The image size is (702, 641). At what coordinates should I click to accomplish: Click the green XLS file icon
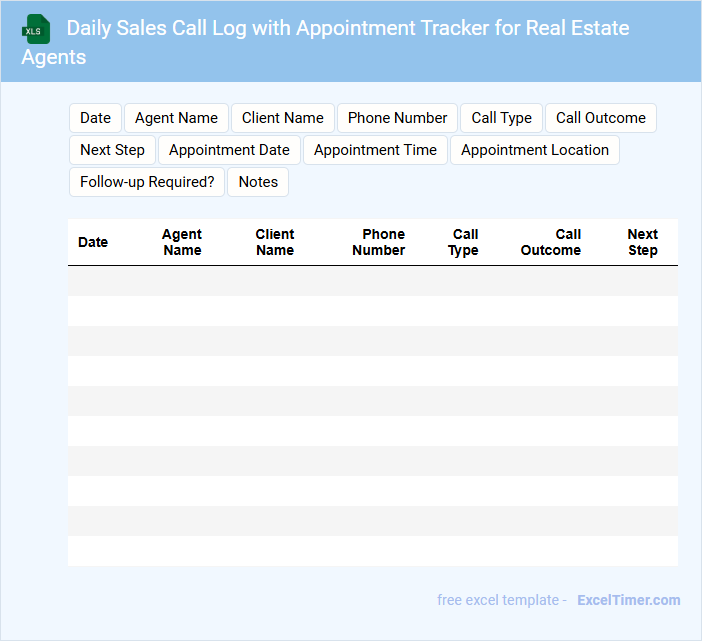click(x=36, y=29)
